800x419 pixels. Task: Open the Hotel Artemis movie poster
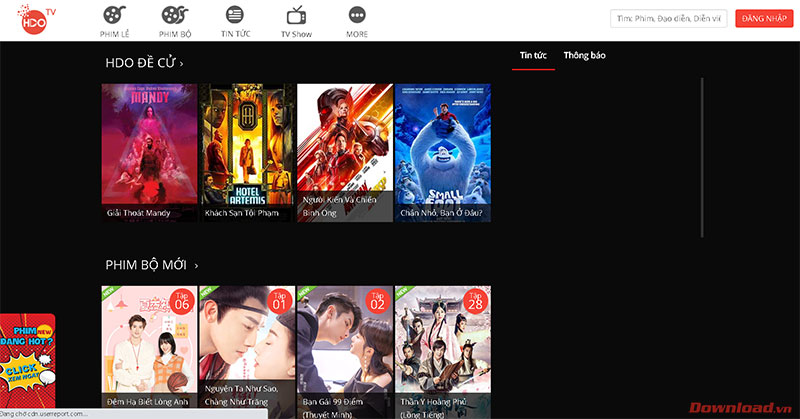[247, 153]
